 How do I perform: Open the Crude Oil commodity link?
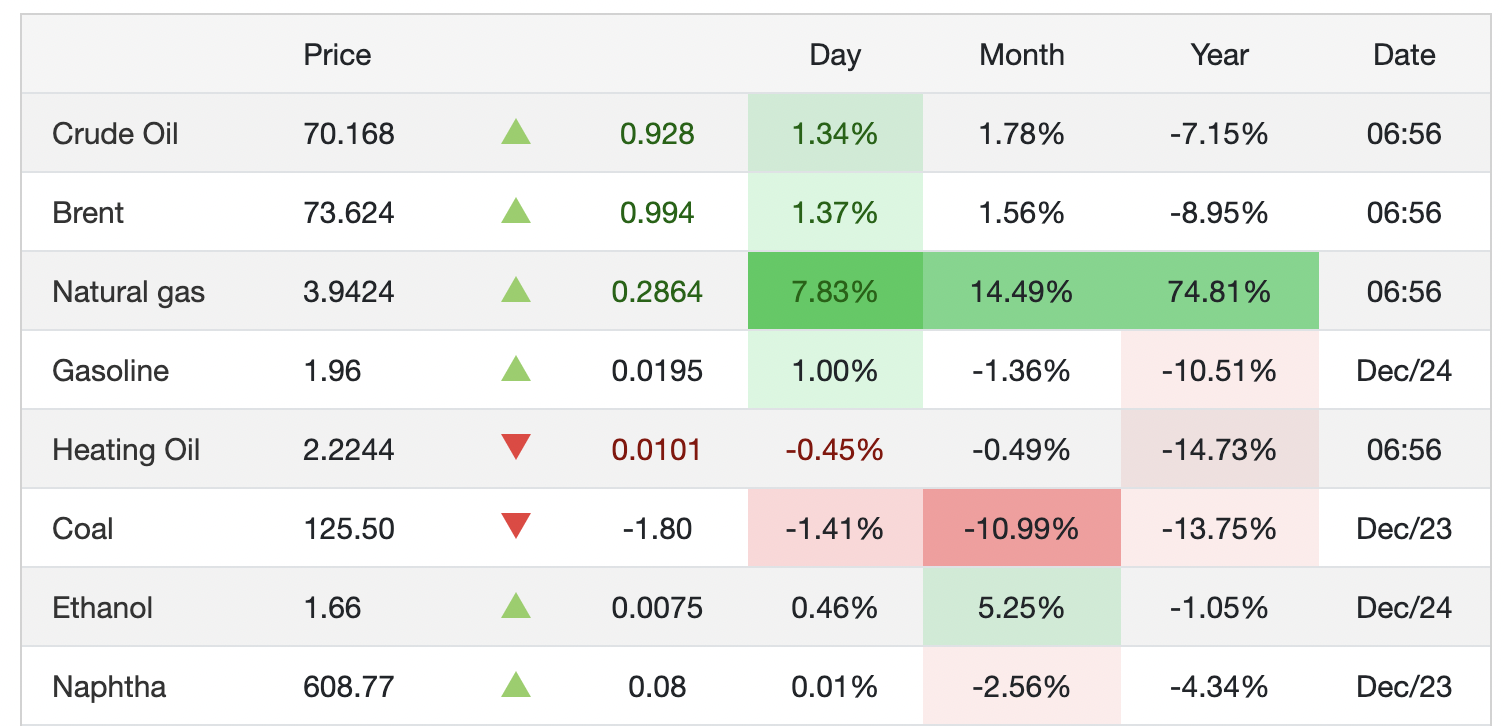tap(115, 133)
